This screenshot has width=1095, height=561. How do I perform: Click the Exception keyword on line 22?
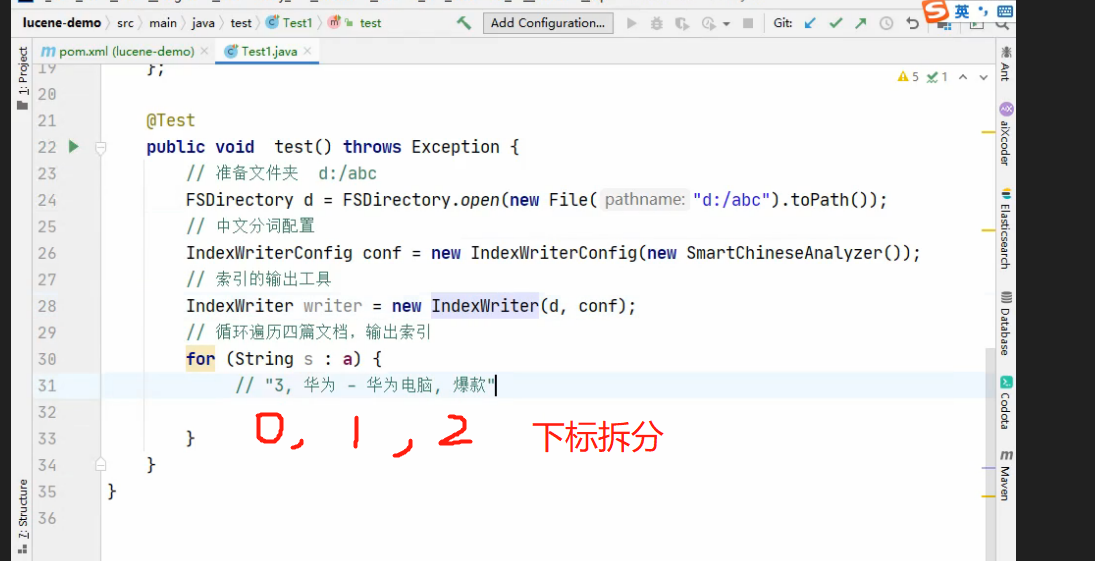point(455,147)
